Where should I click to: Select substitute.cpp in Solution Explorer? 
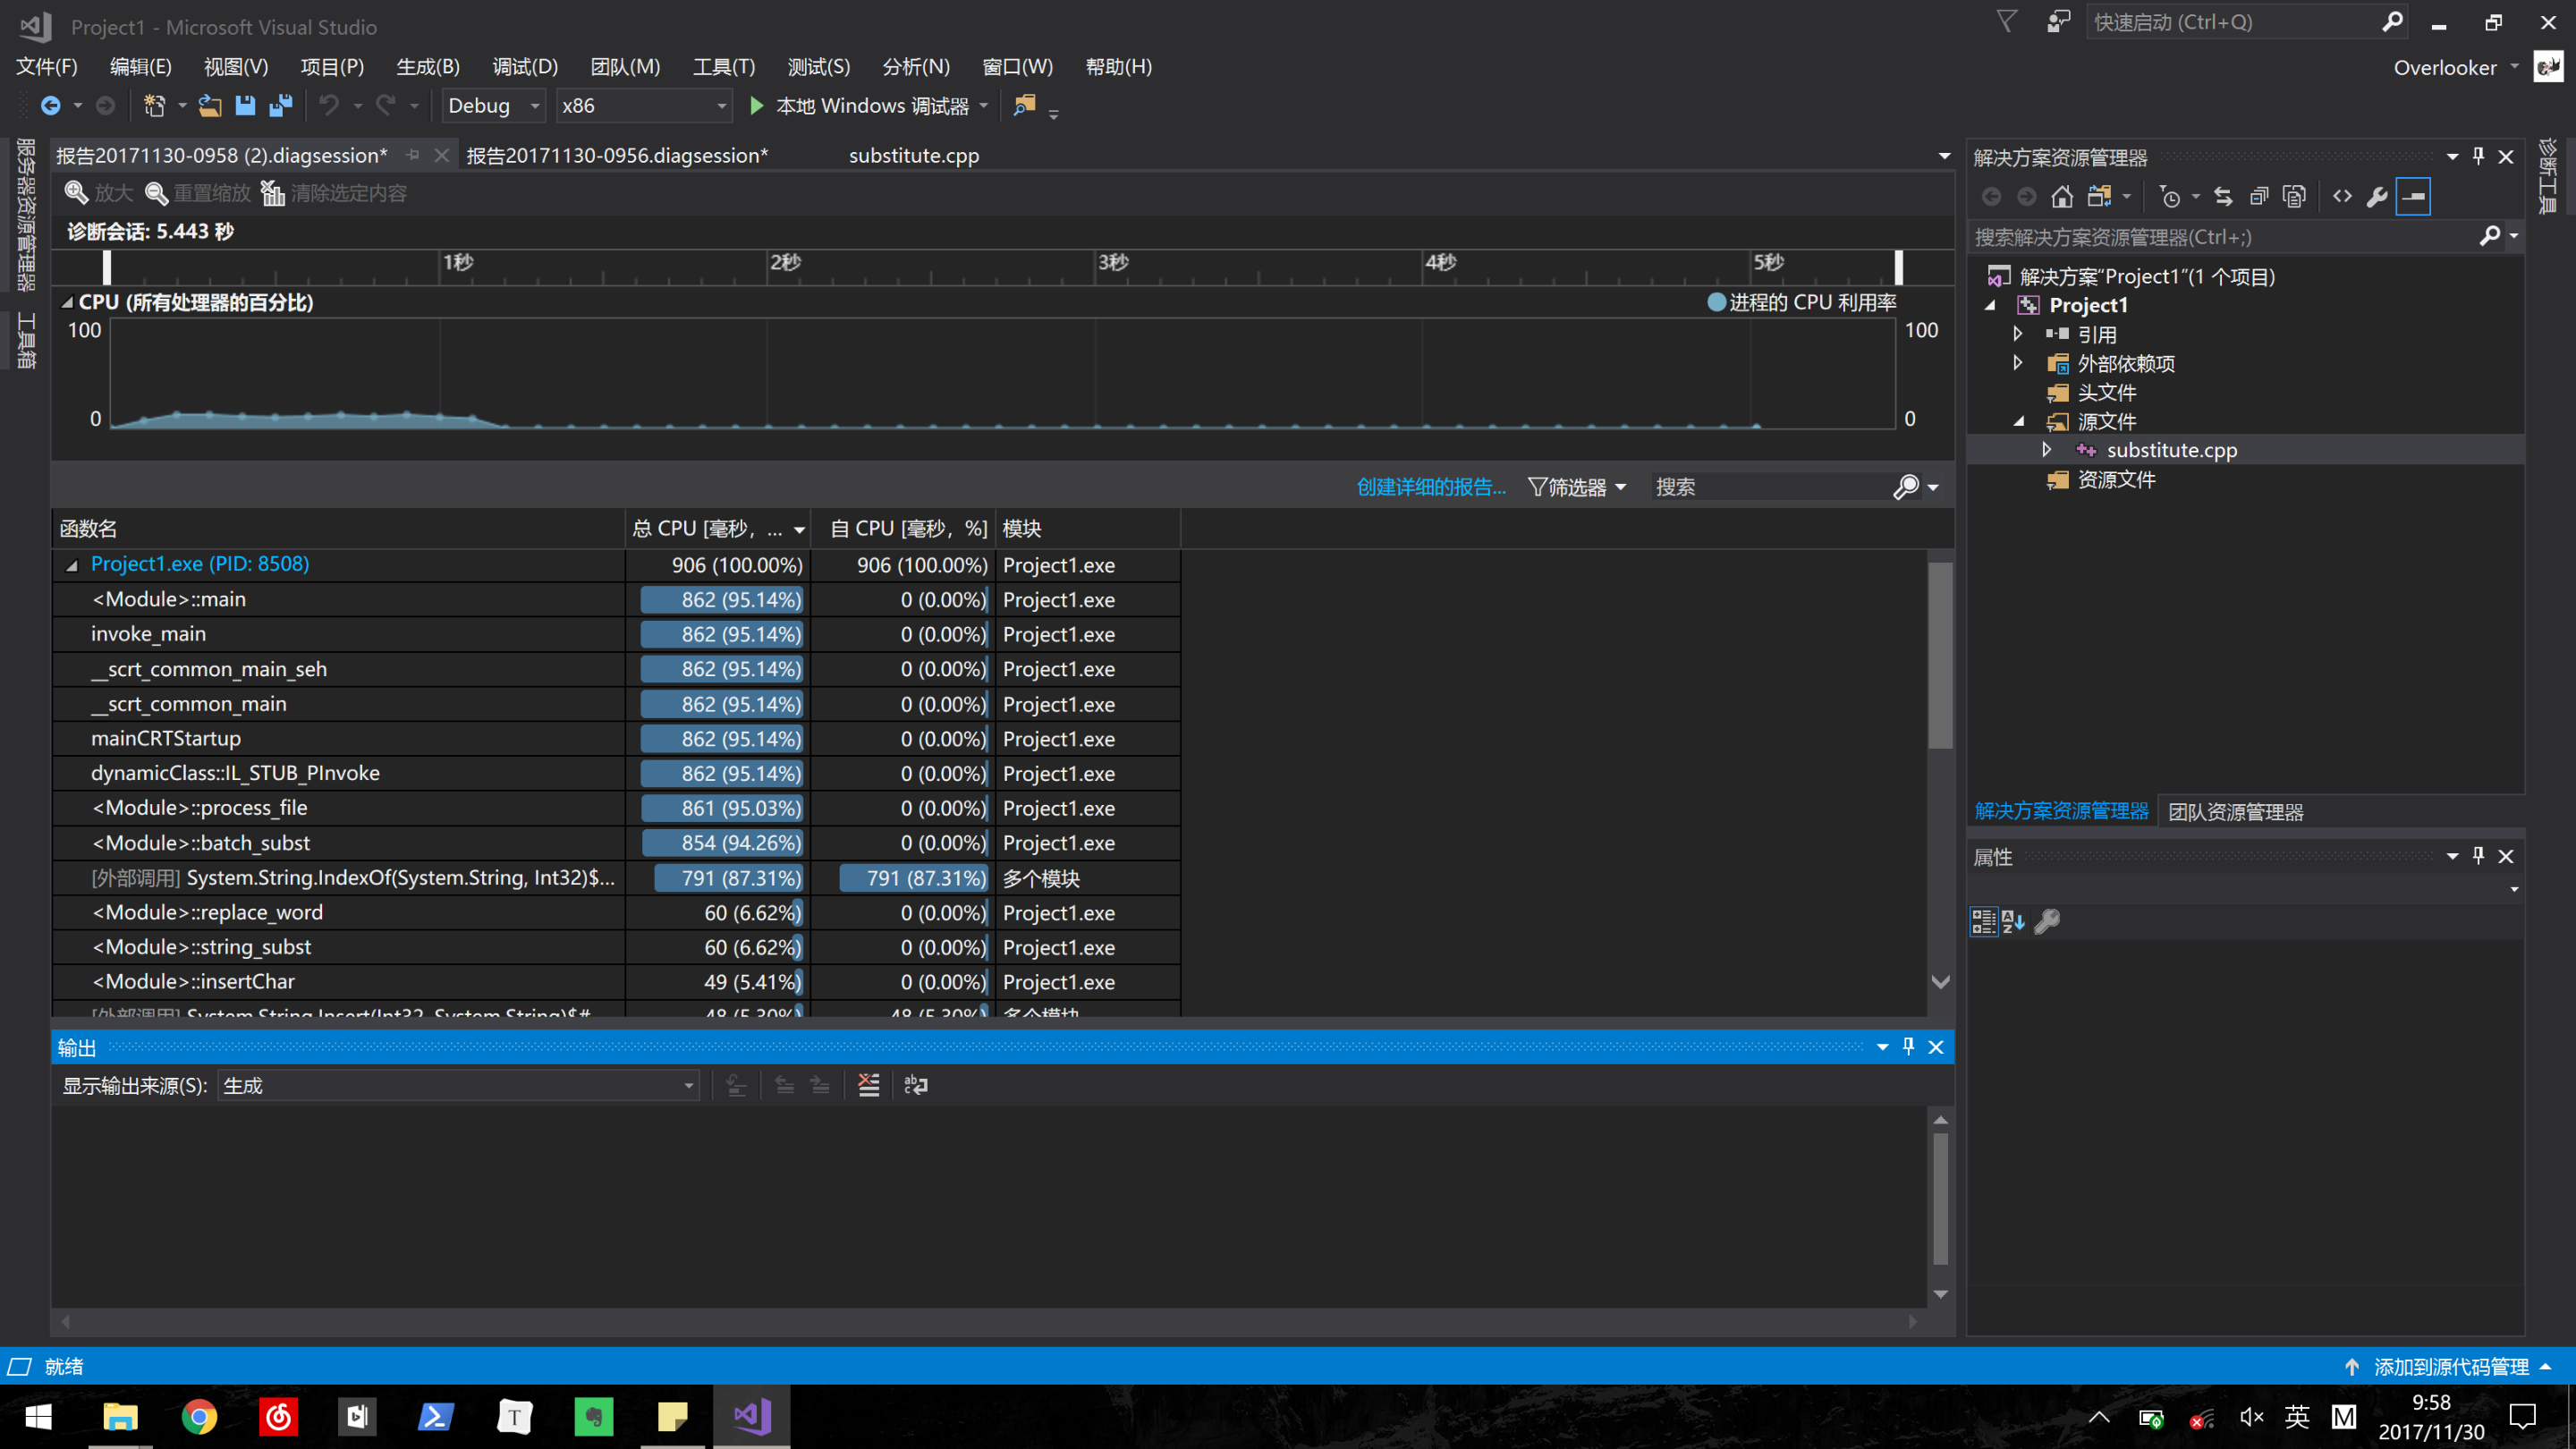tap(2171, 450)
